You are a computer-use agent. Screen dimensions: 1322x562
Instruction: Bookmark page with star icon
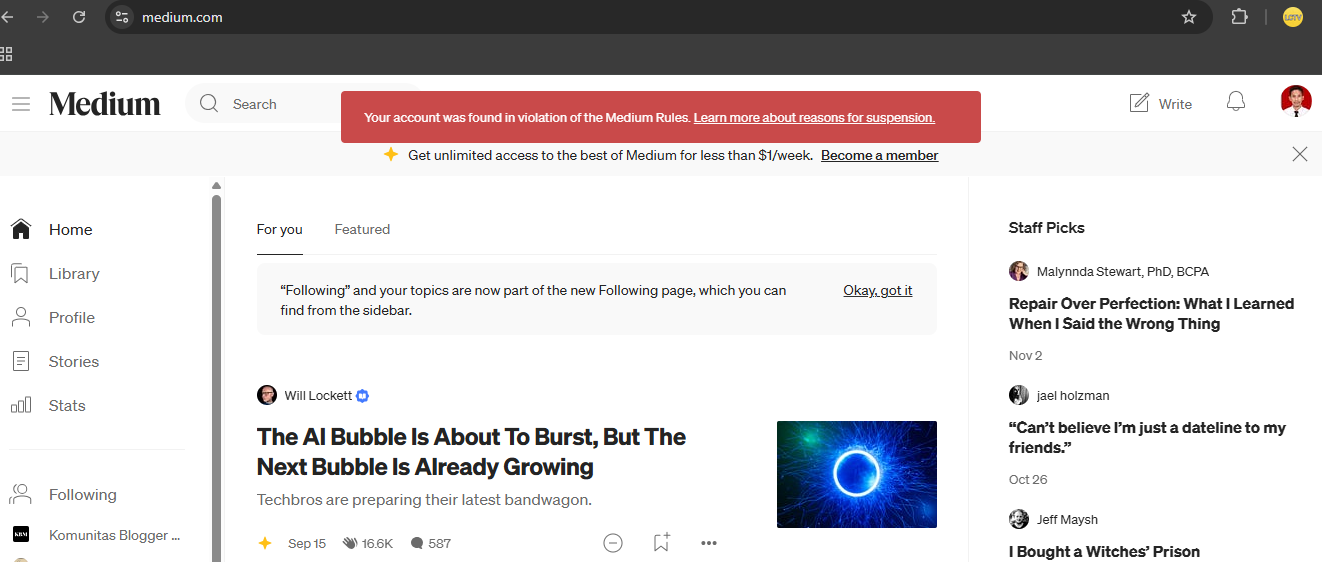click(x=1189, y=17)
